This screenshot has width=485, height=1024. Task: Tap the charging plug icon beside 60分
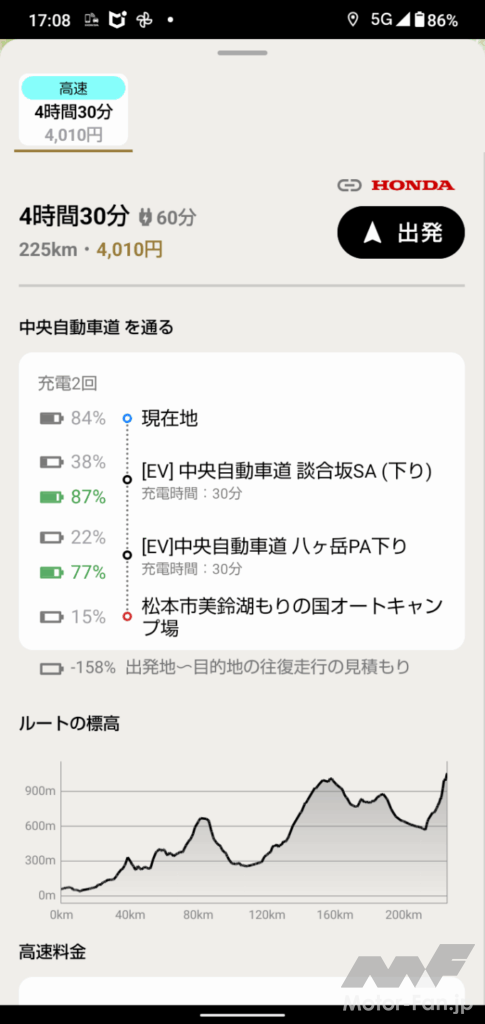(x=145, y=217)
